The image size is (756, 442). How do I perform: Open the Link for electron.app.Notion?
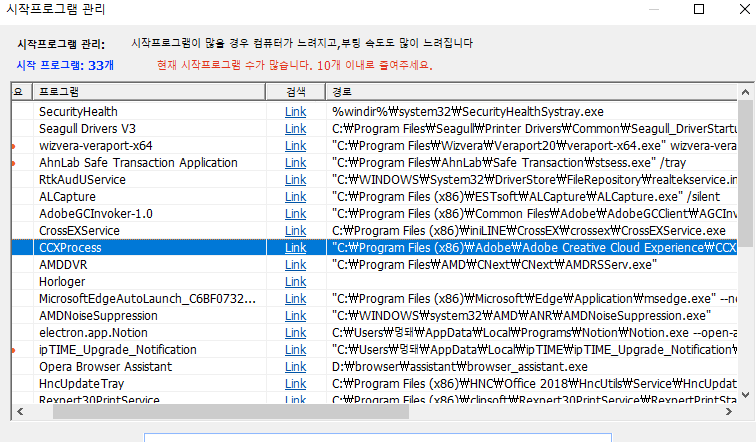tap(295, 333)
